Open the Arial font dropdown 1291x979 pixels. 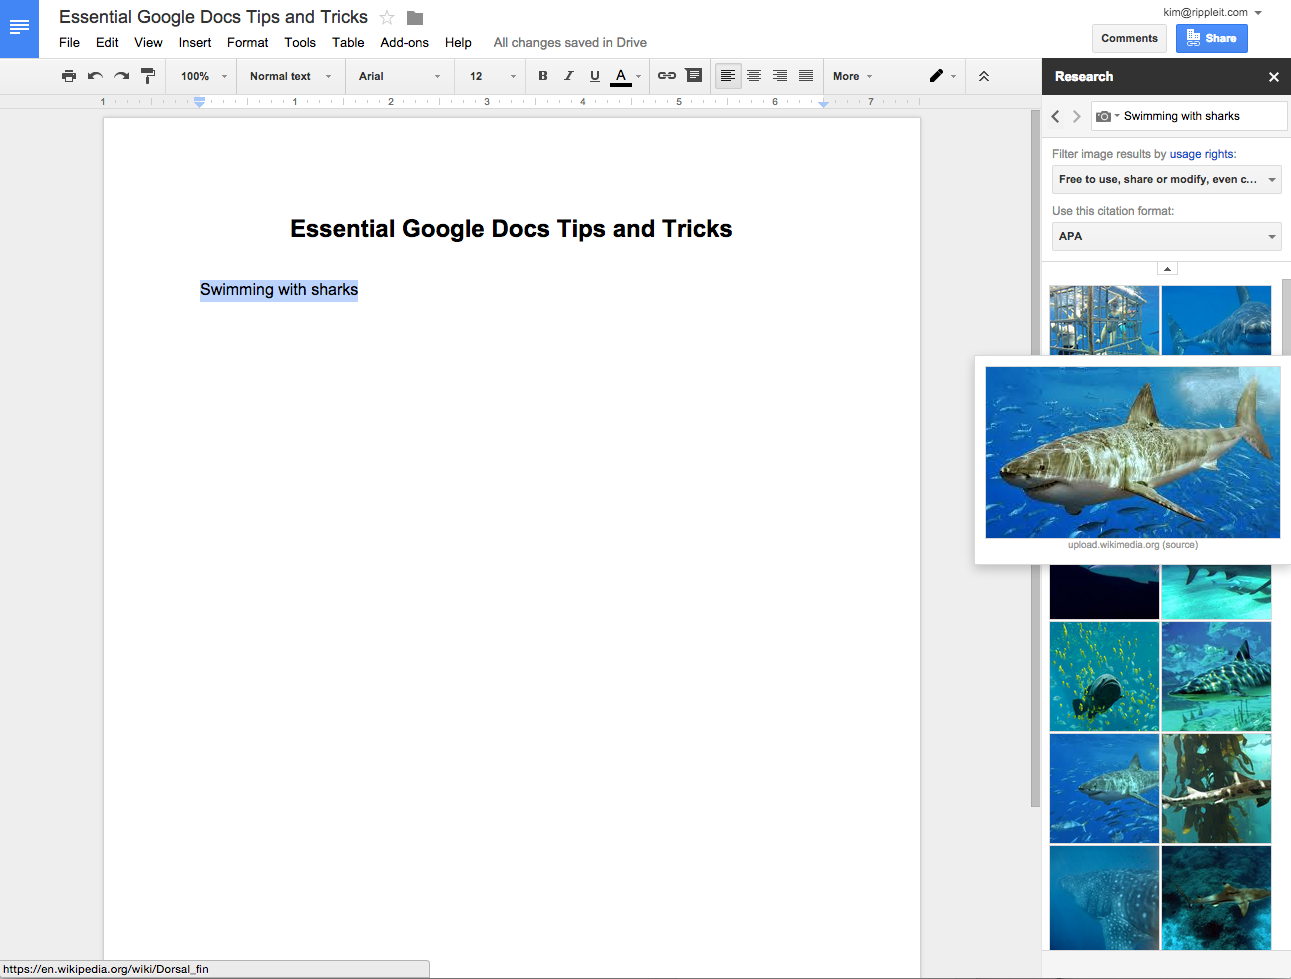[400, 76]
